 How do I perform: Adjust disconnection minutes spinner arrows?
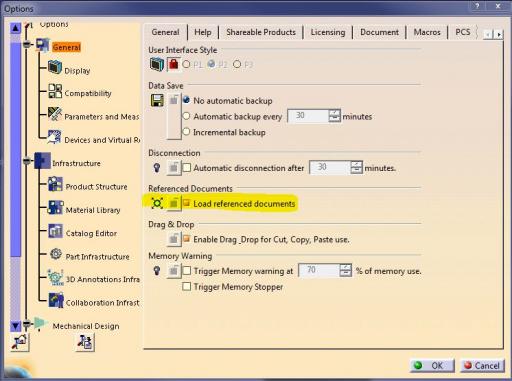[356, 168]
